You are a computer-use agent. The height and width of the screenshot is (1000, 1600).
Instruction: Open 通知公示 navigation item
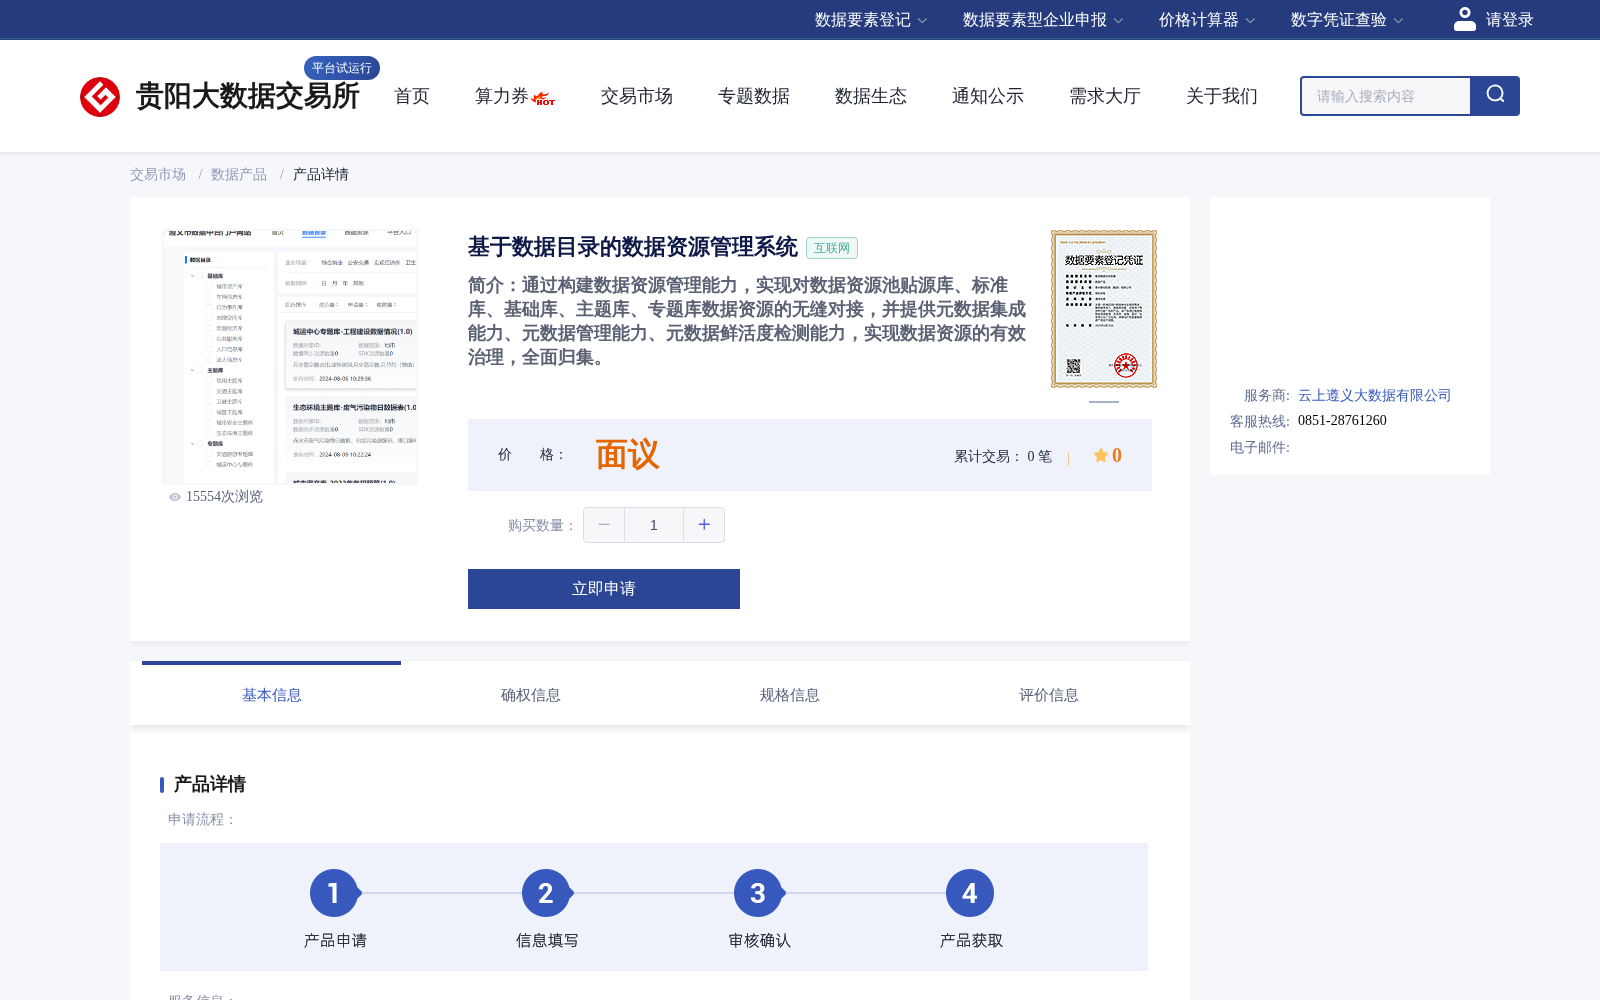(x=988, y=96)
